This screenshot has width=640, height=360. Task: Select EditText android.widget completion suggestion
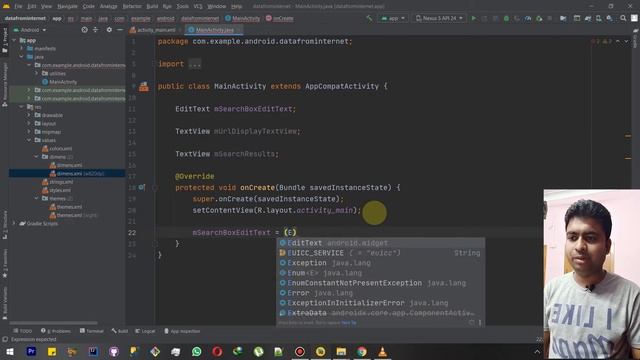[381, 243]
